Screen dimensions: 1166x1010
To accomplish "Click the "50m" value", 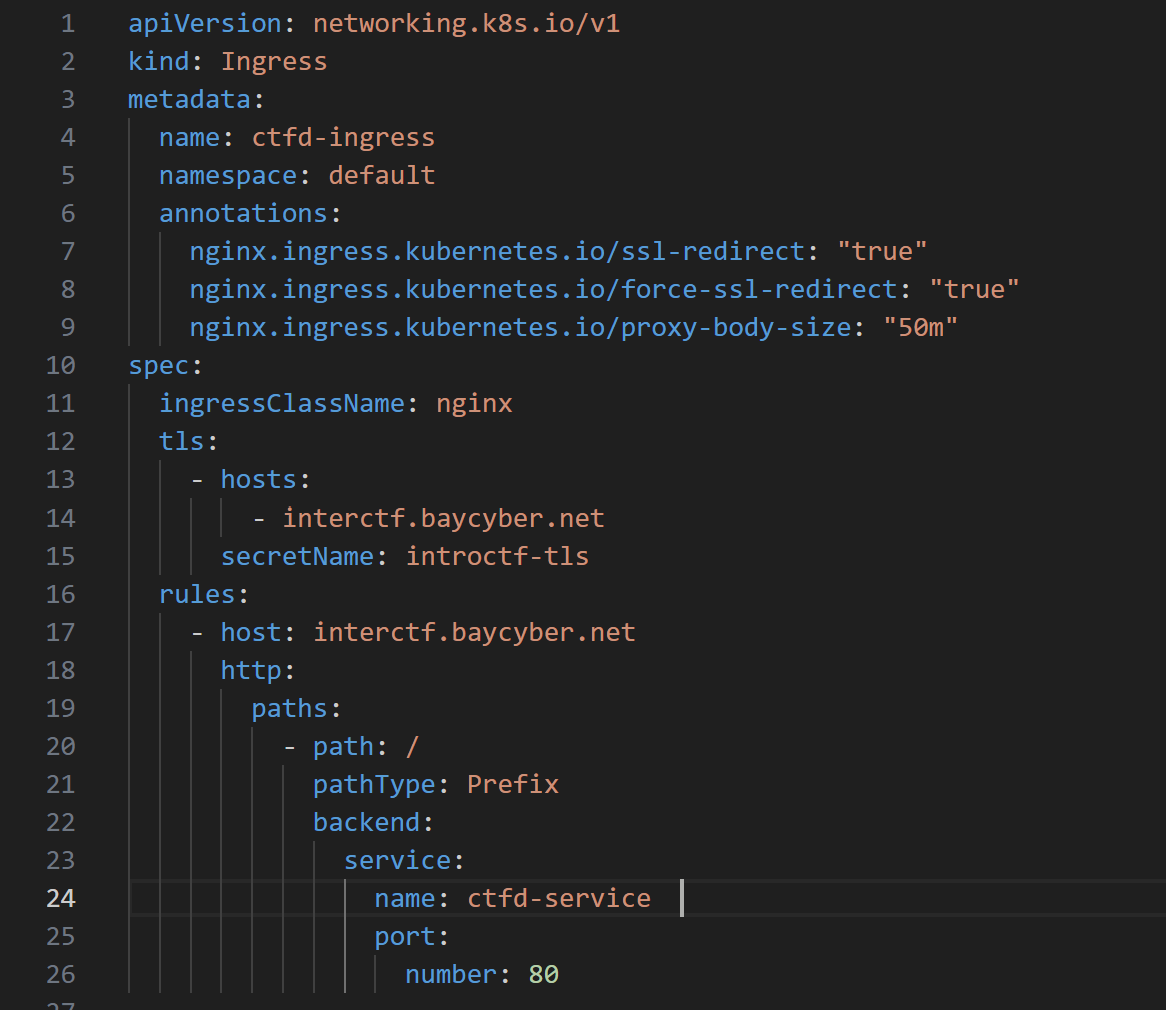I will 921,327.
